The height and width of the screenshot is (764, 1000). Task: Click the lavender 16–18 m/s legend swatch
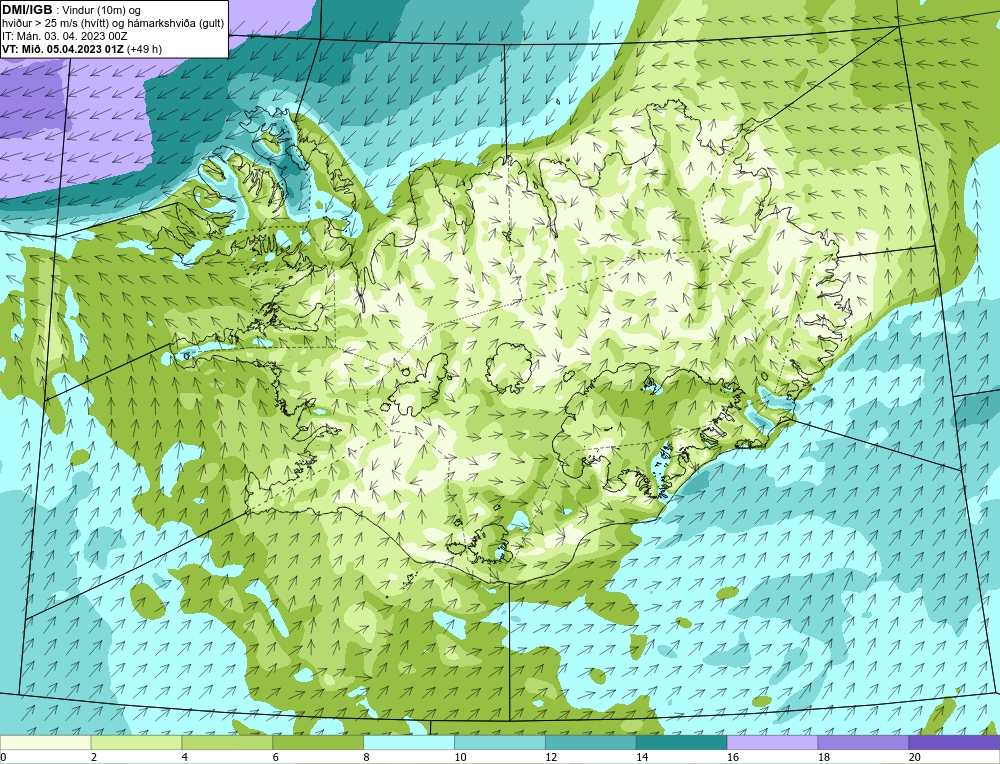[772, 742]
